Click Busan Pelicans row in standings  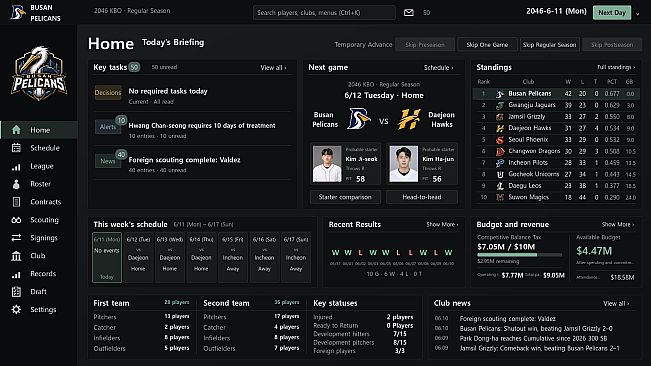click(x=556, y=94)
